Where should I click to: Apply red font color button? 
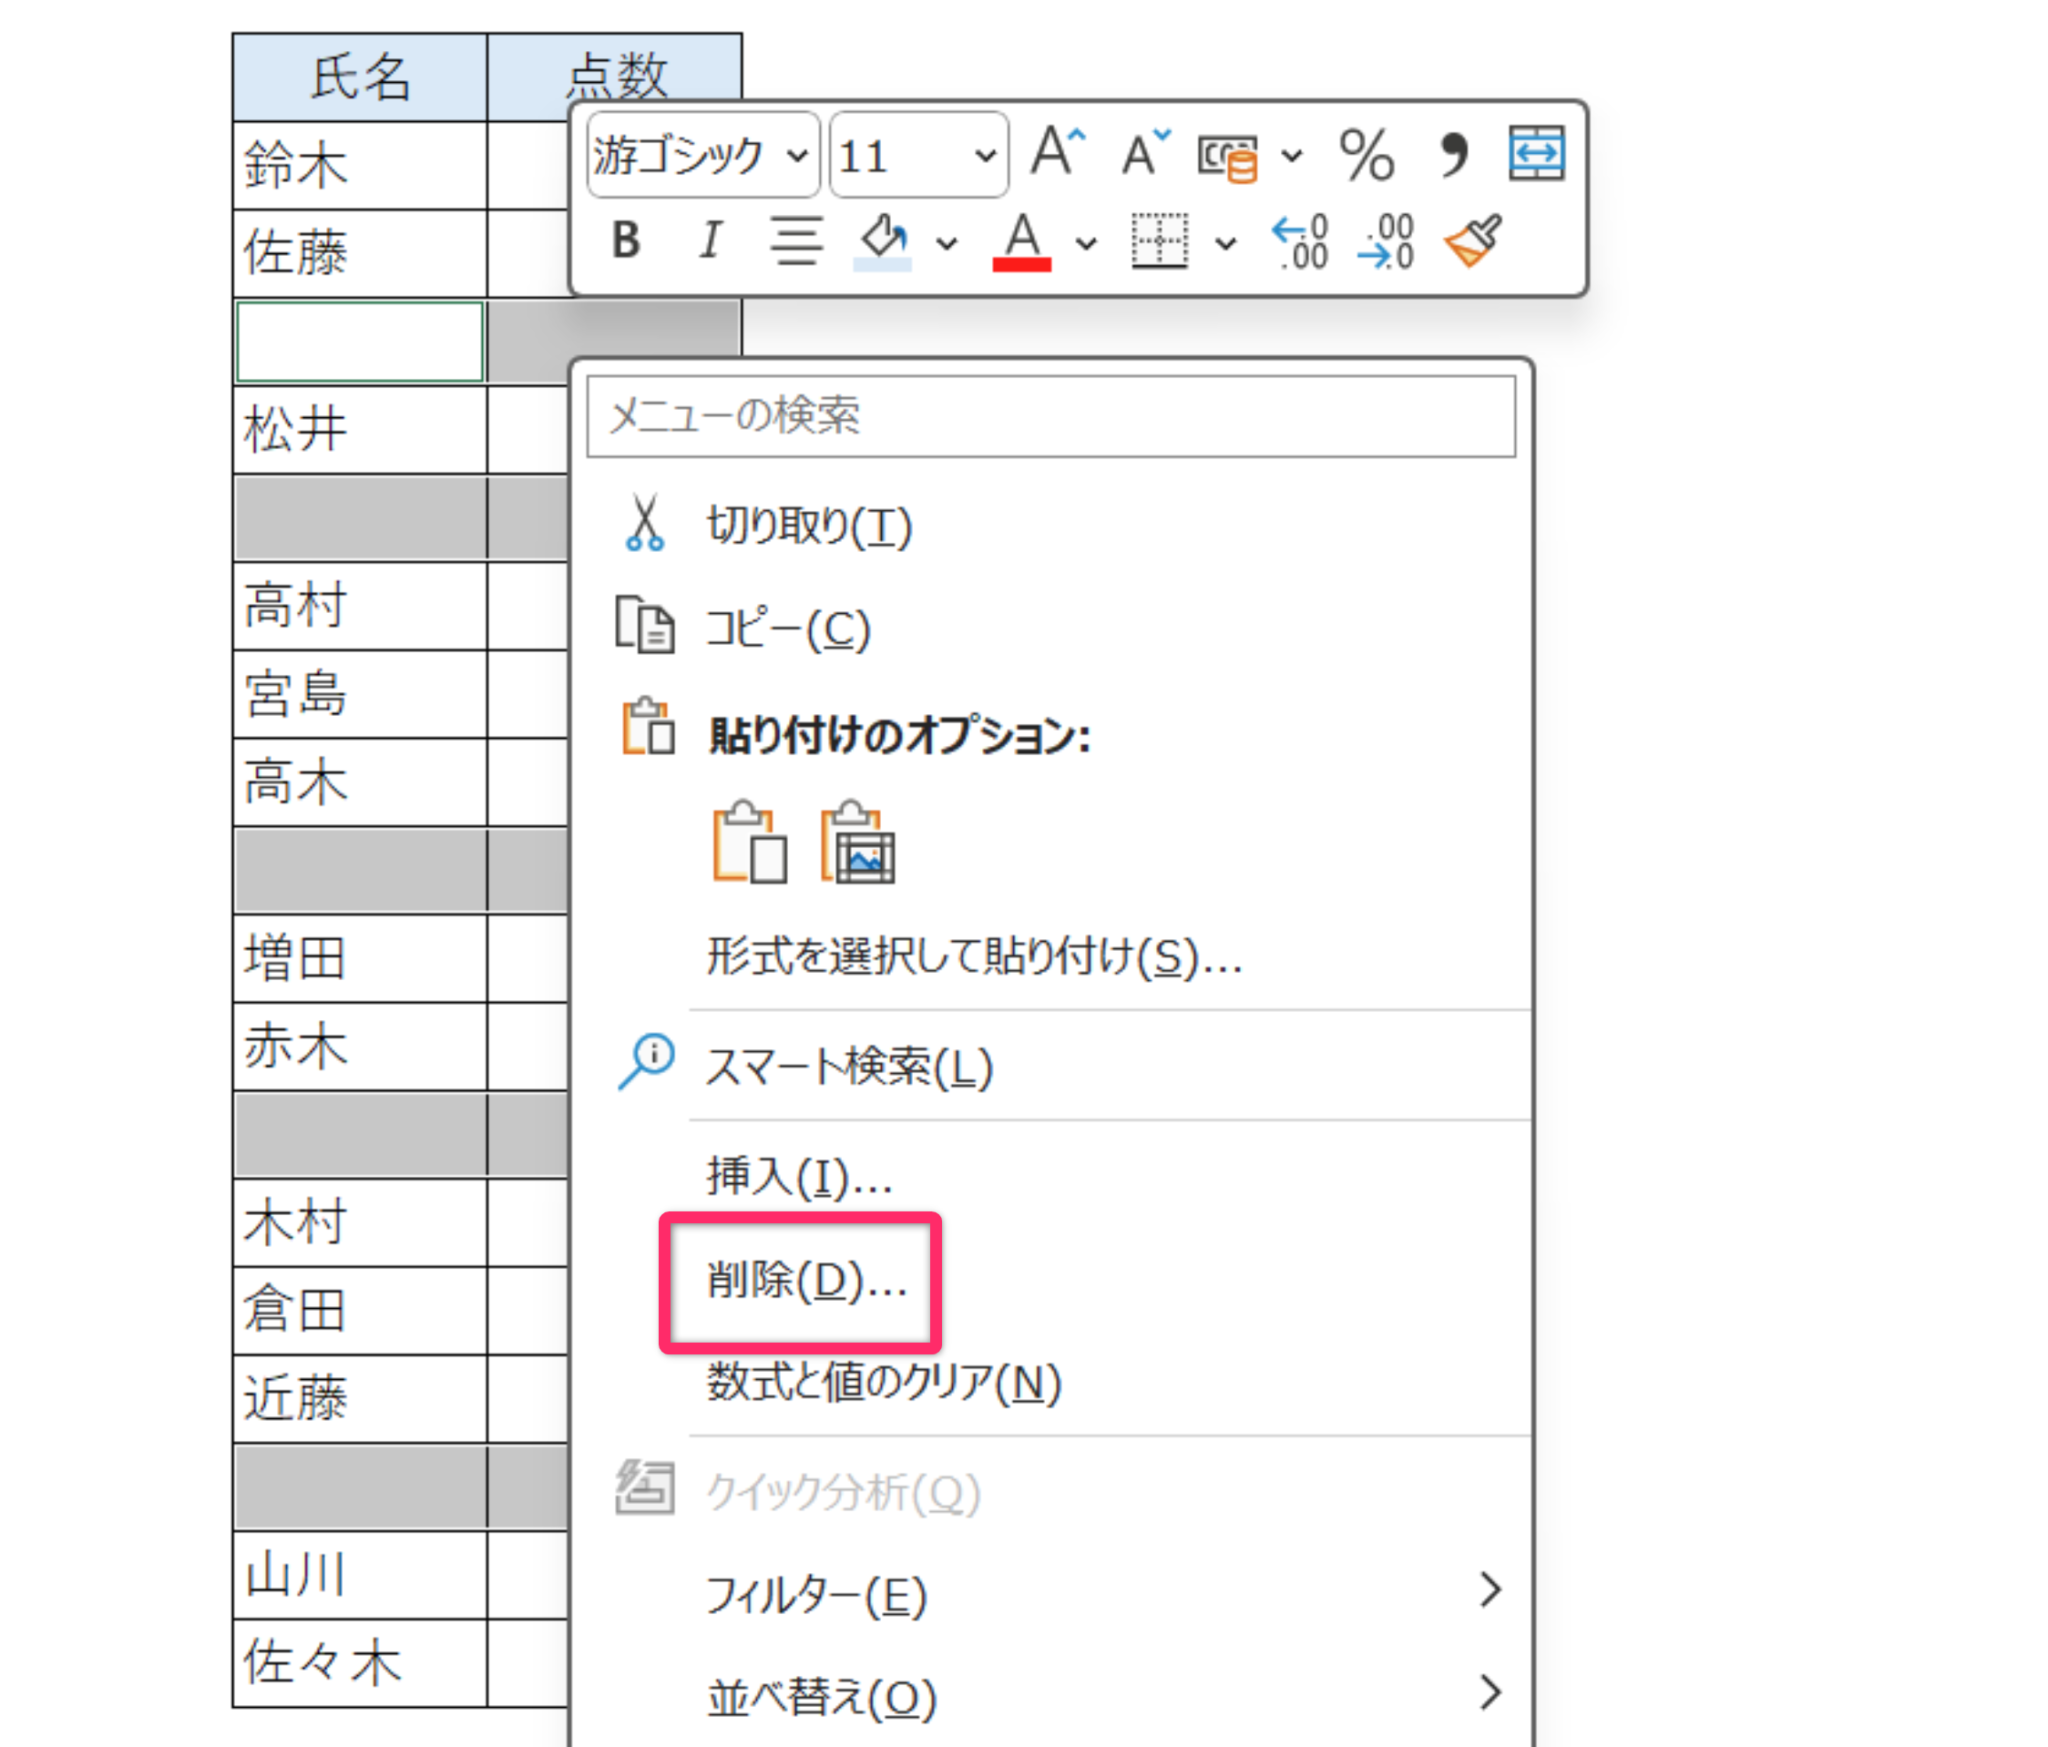tap(1021, 241)
